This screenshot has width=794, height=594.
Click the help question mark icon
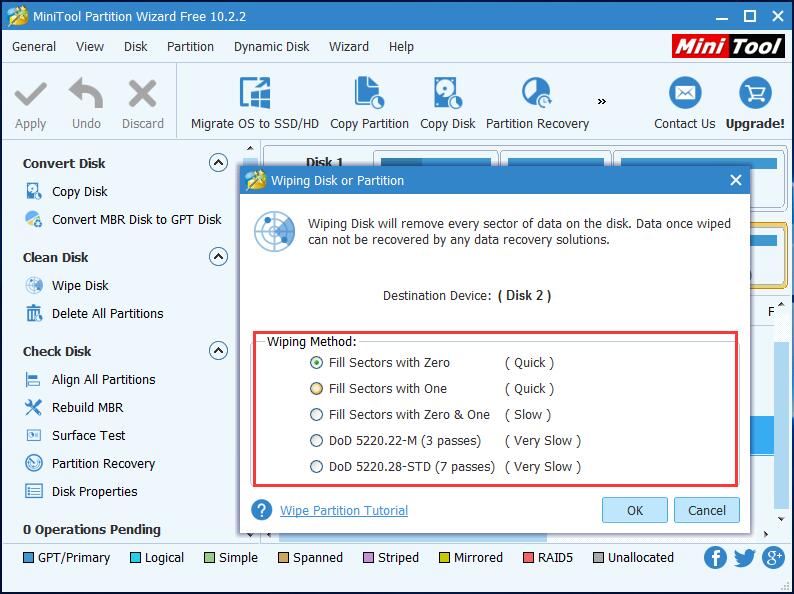[261, 510]
